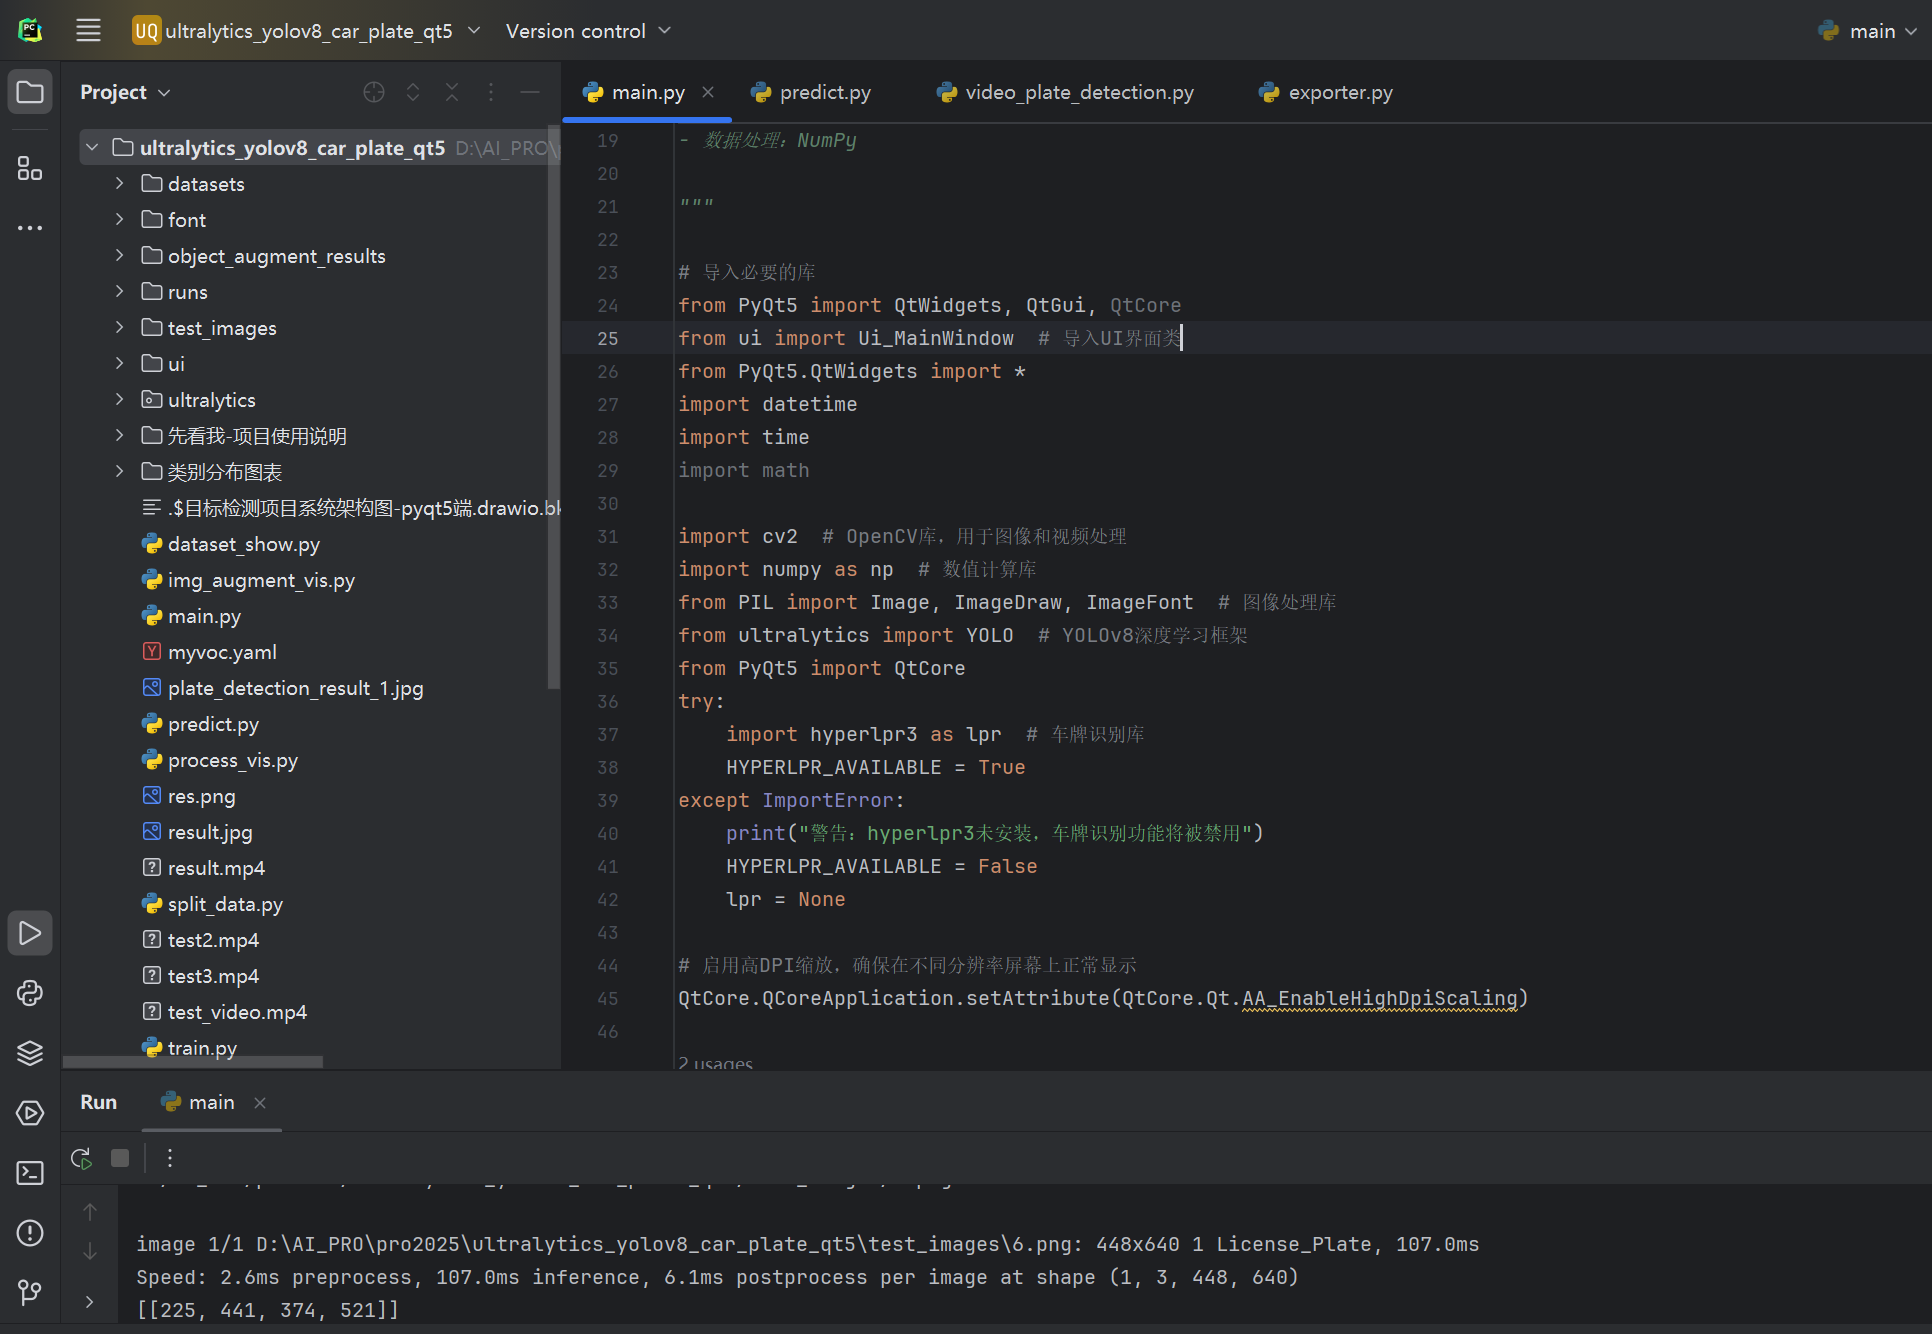
Task: Expand the runs folder
Action: pos(119,292)
